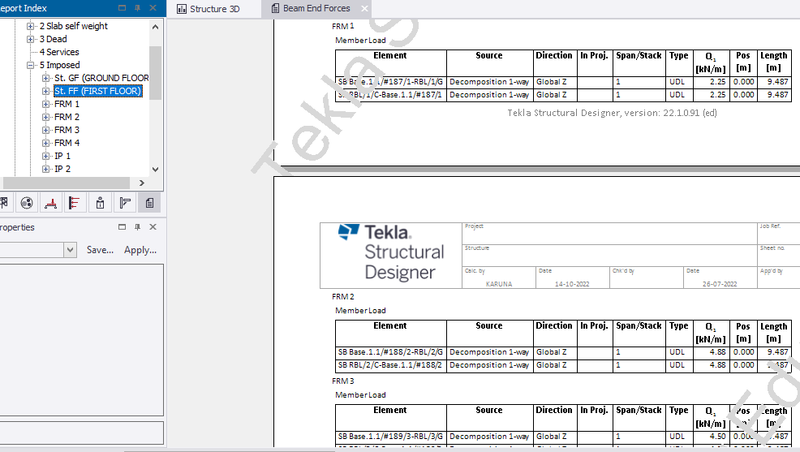The height and width of the screenshot is (452, 800).
Task: Click the Tekla version footer text
Action: pyautogui.click(x=612, y=113)
